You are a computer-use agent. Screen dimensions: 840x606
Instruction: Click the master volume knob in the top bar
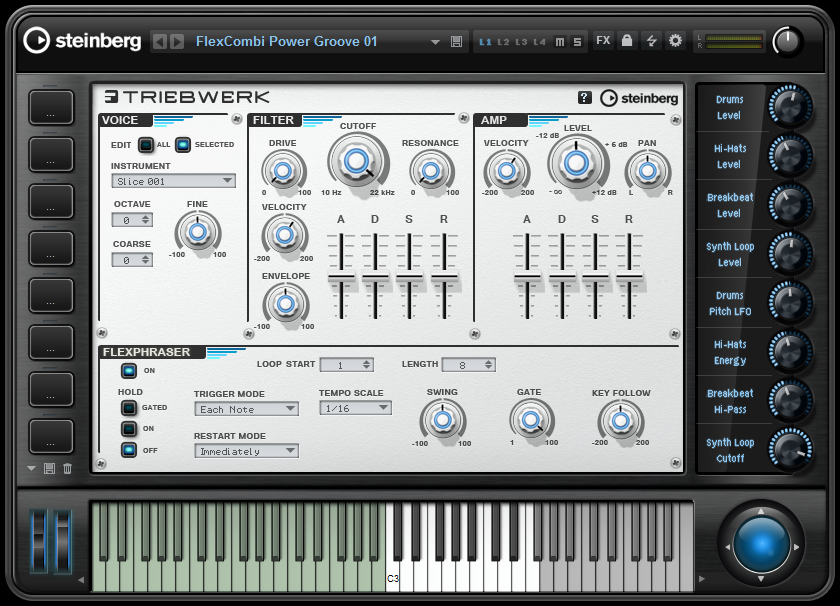coord(787,41)
